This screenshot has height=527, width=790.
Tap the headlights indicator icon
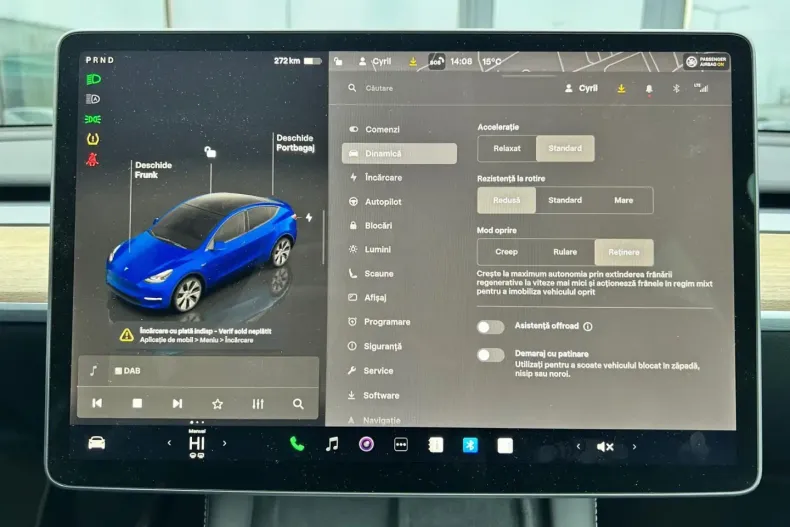(x=93, y=79)
